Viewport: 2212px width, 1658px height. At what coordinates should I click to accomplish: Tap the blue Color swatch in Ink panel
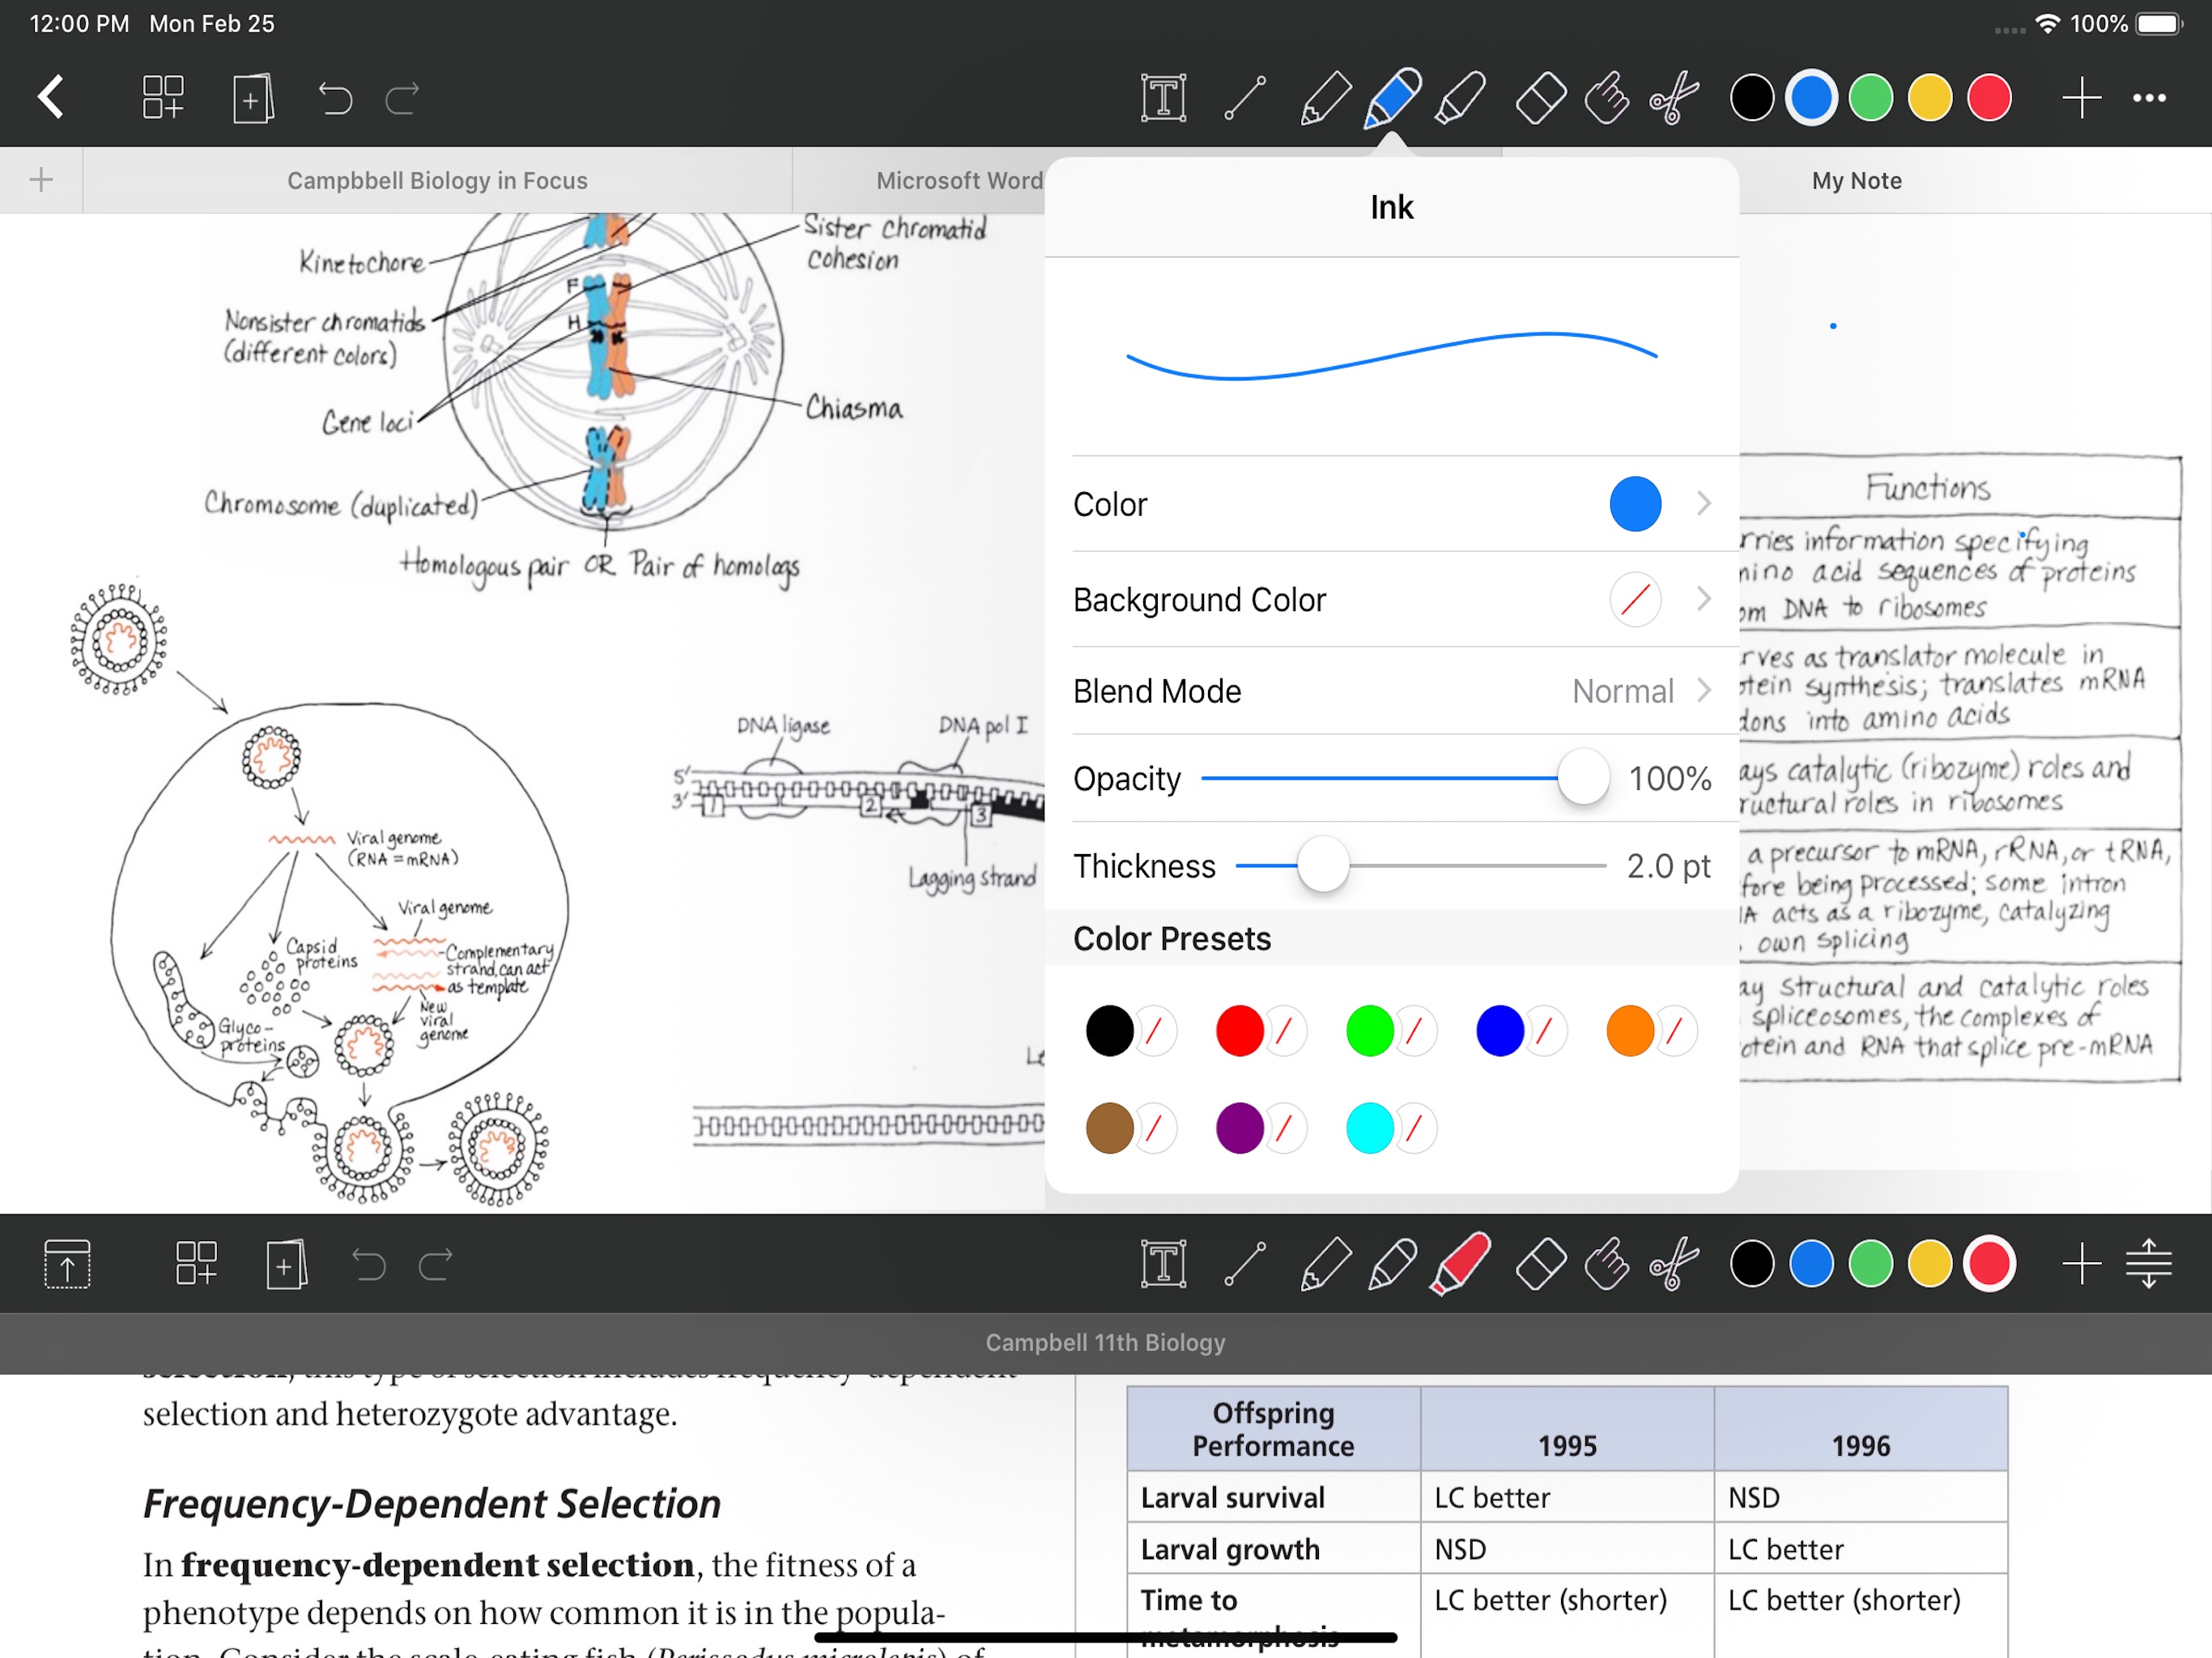(1635, 504)
